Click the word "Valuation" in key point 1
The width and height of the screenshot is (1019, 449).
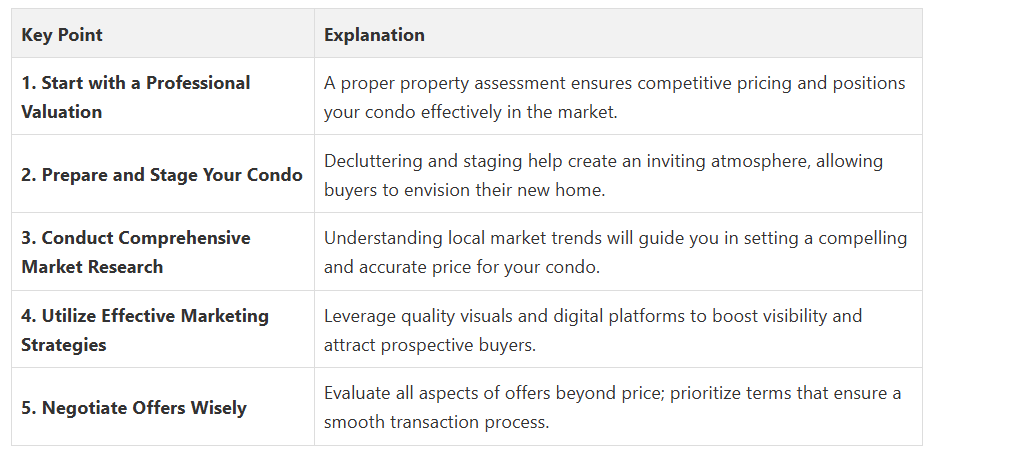point(62,112)
